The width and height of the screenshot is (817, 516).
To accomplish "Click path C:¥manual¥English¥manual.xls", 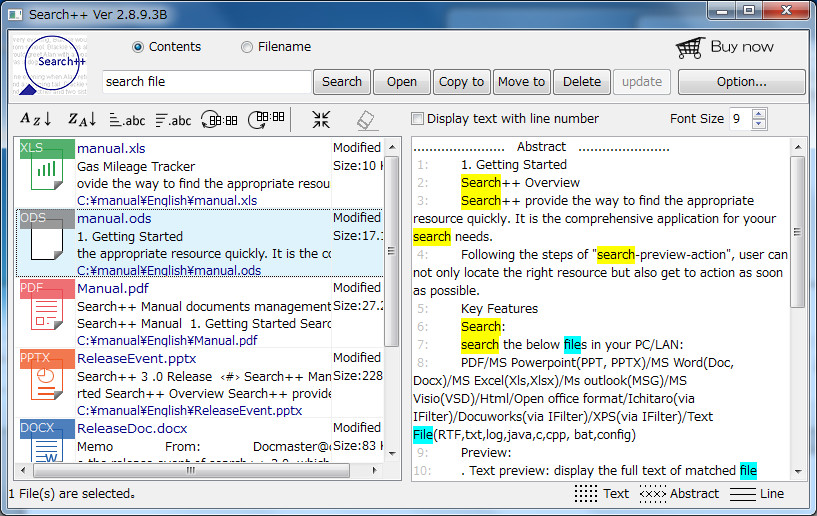I will [x=167, y=201].
